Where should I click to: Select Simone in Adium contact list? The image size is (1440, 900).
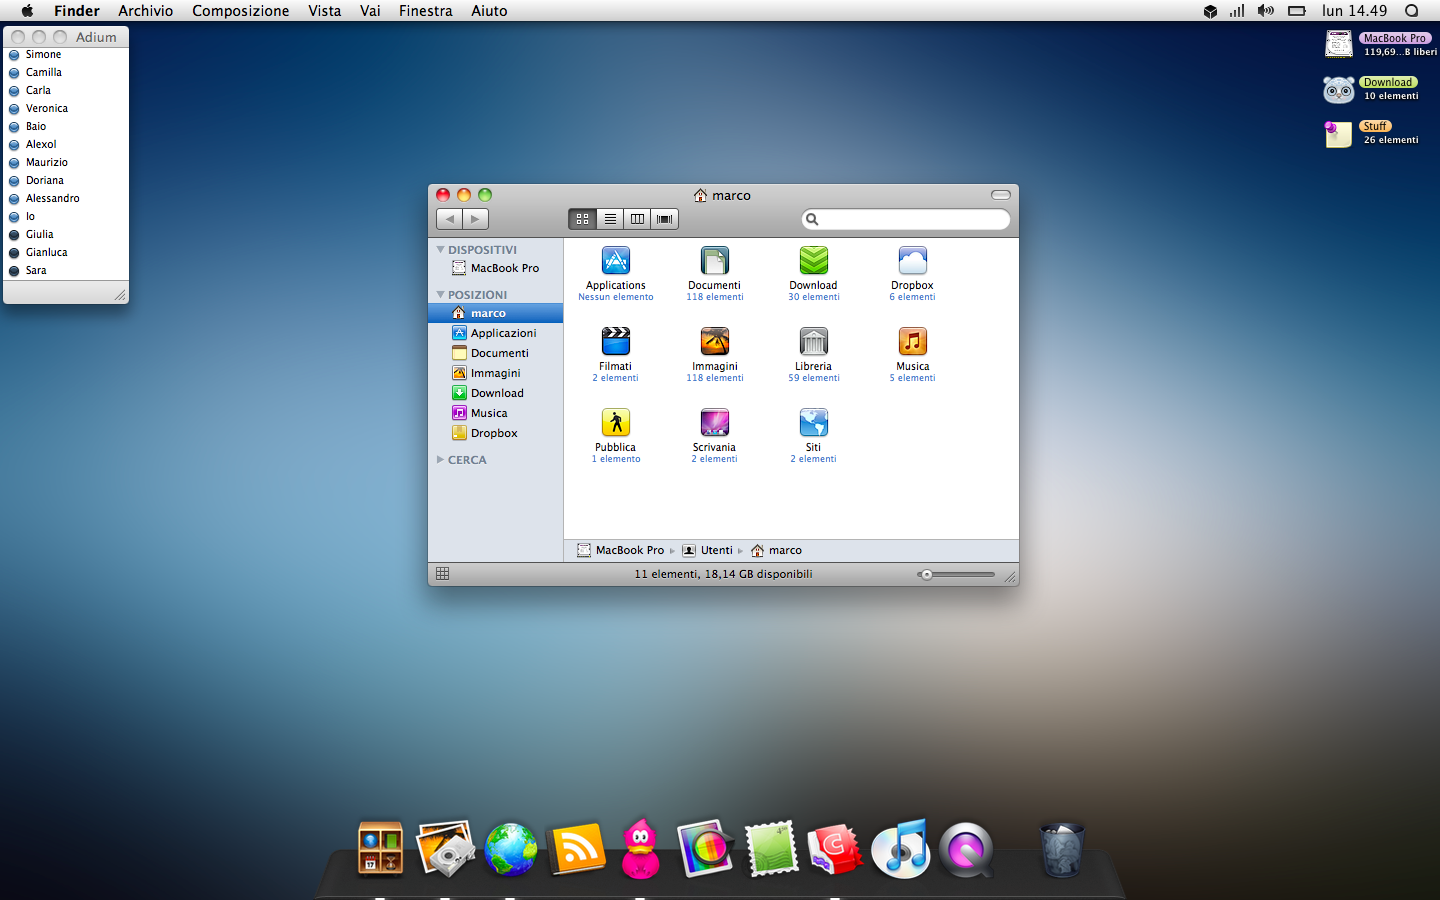[66, 55]
